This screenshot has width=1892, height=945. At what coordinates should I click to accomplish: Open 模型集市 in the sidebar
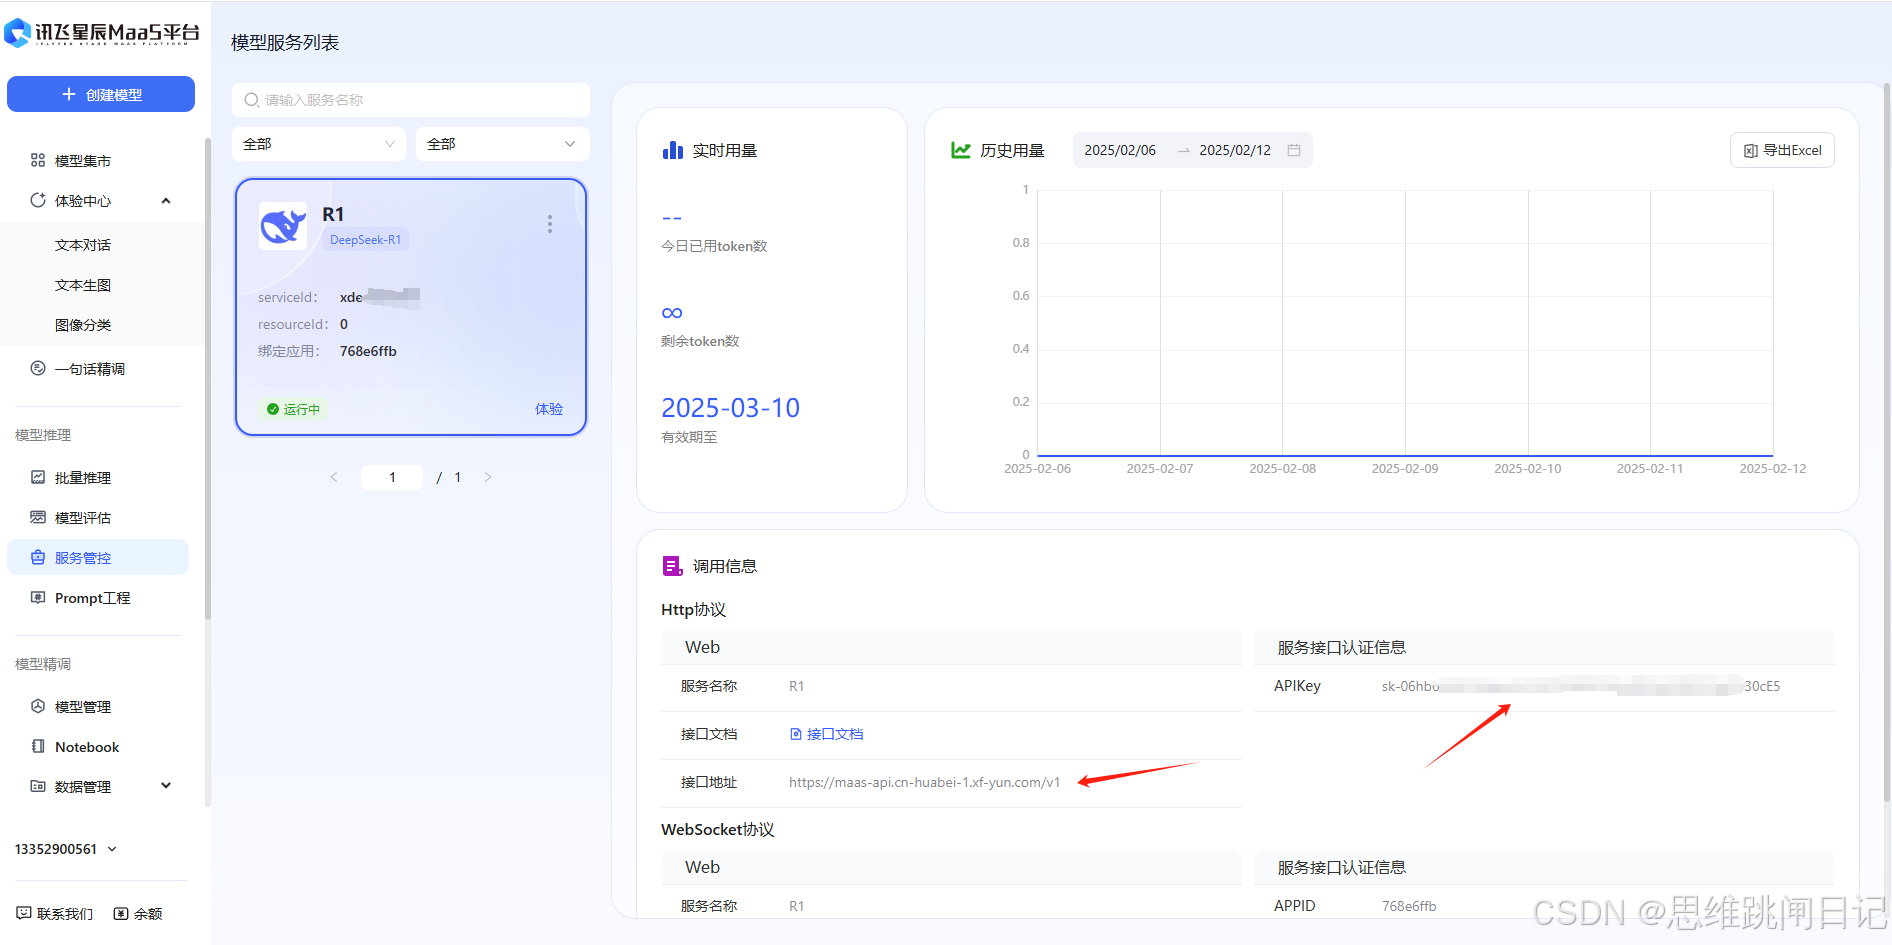click(82, 161)
